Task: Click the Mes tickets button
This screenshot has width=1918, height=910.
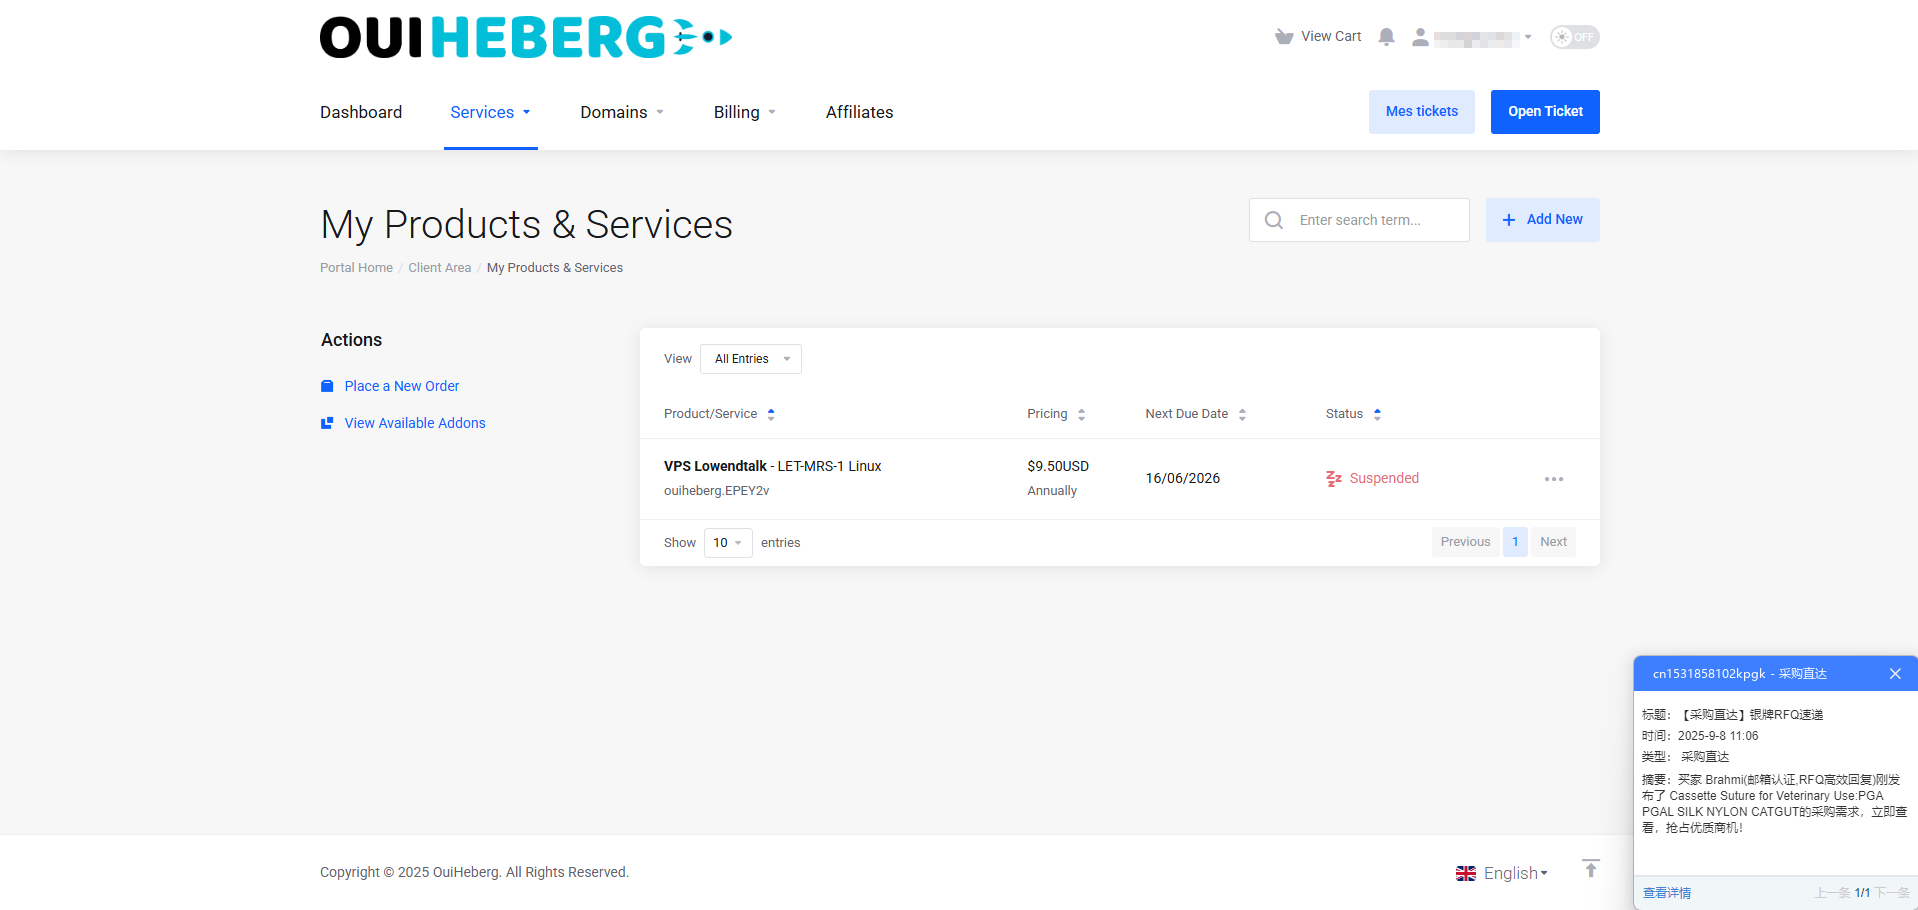Action: tap(1421, 112)
